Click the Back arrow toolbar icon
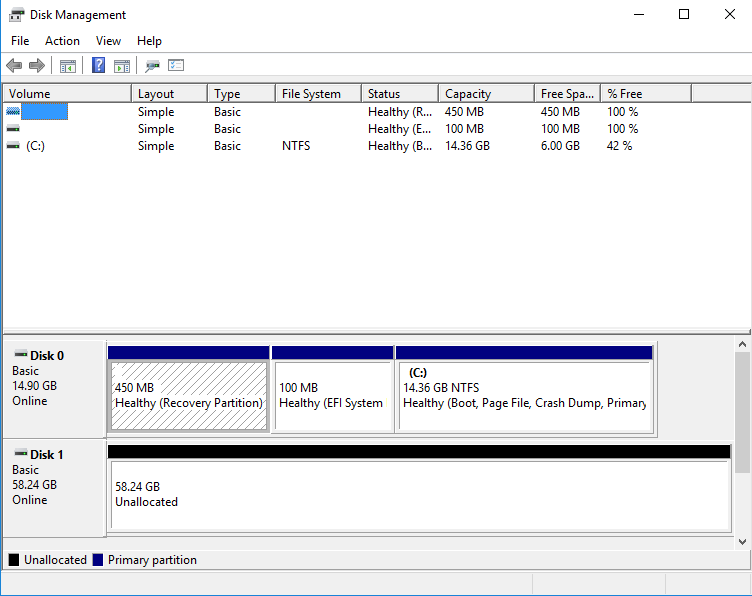The height and width of the screenshot is (596, 752). 14,65
